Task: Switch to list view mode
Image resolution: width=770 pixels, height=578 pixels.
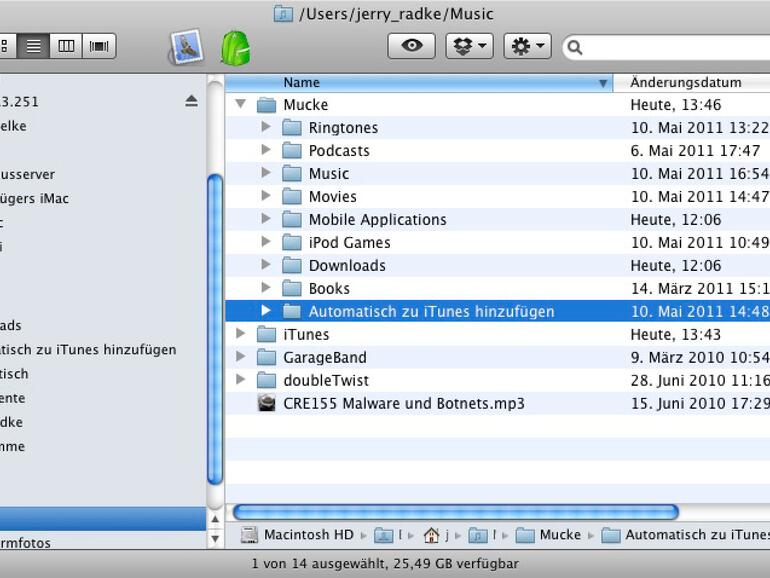Action: [33, 46]
